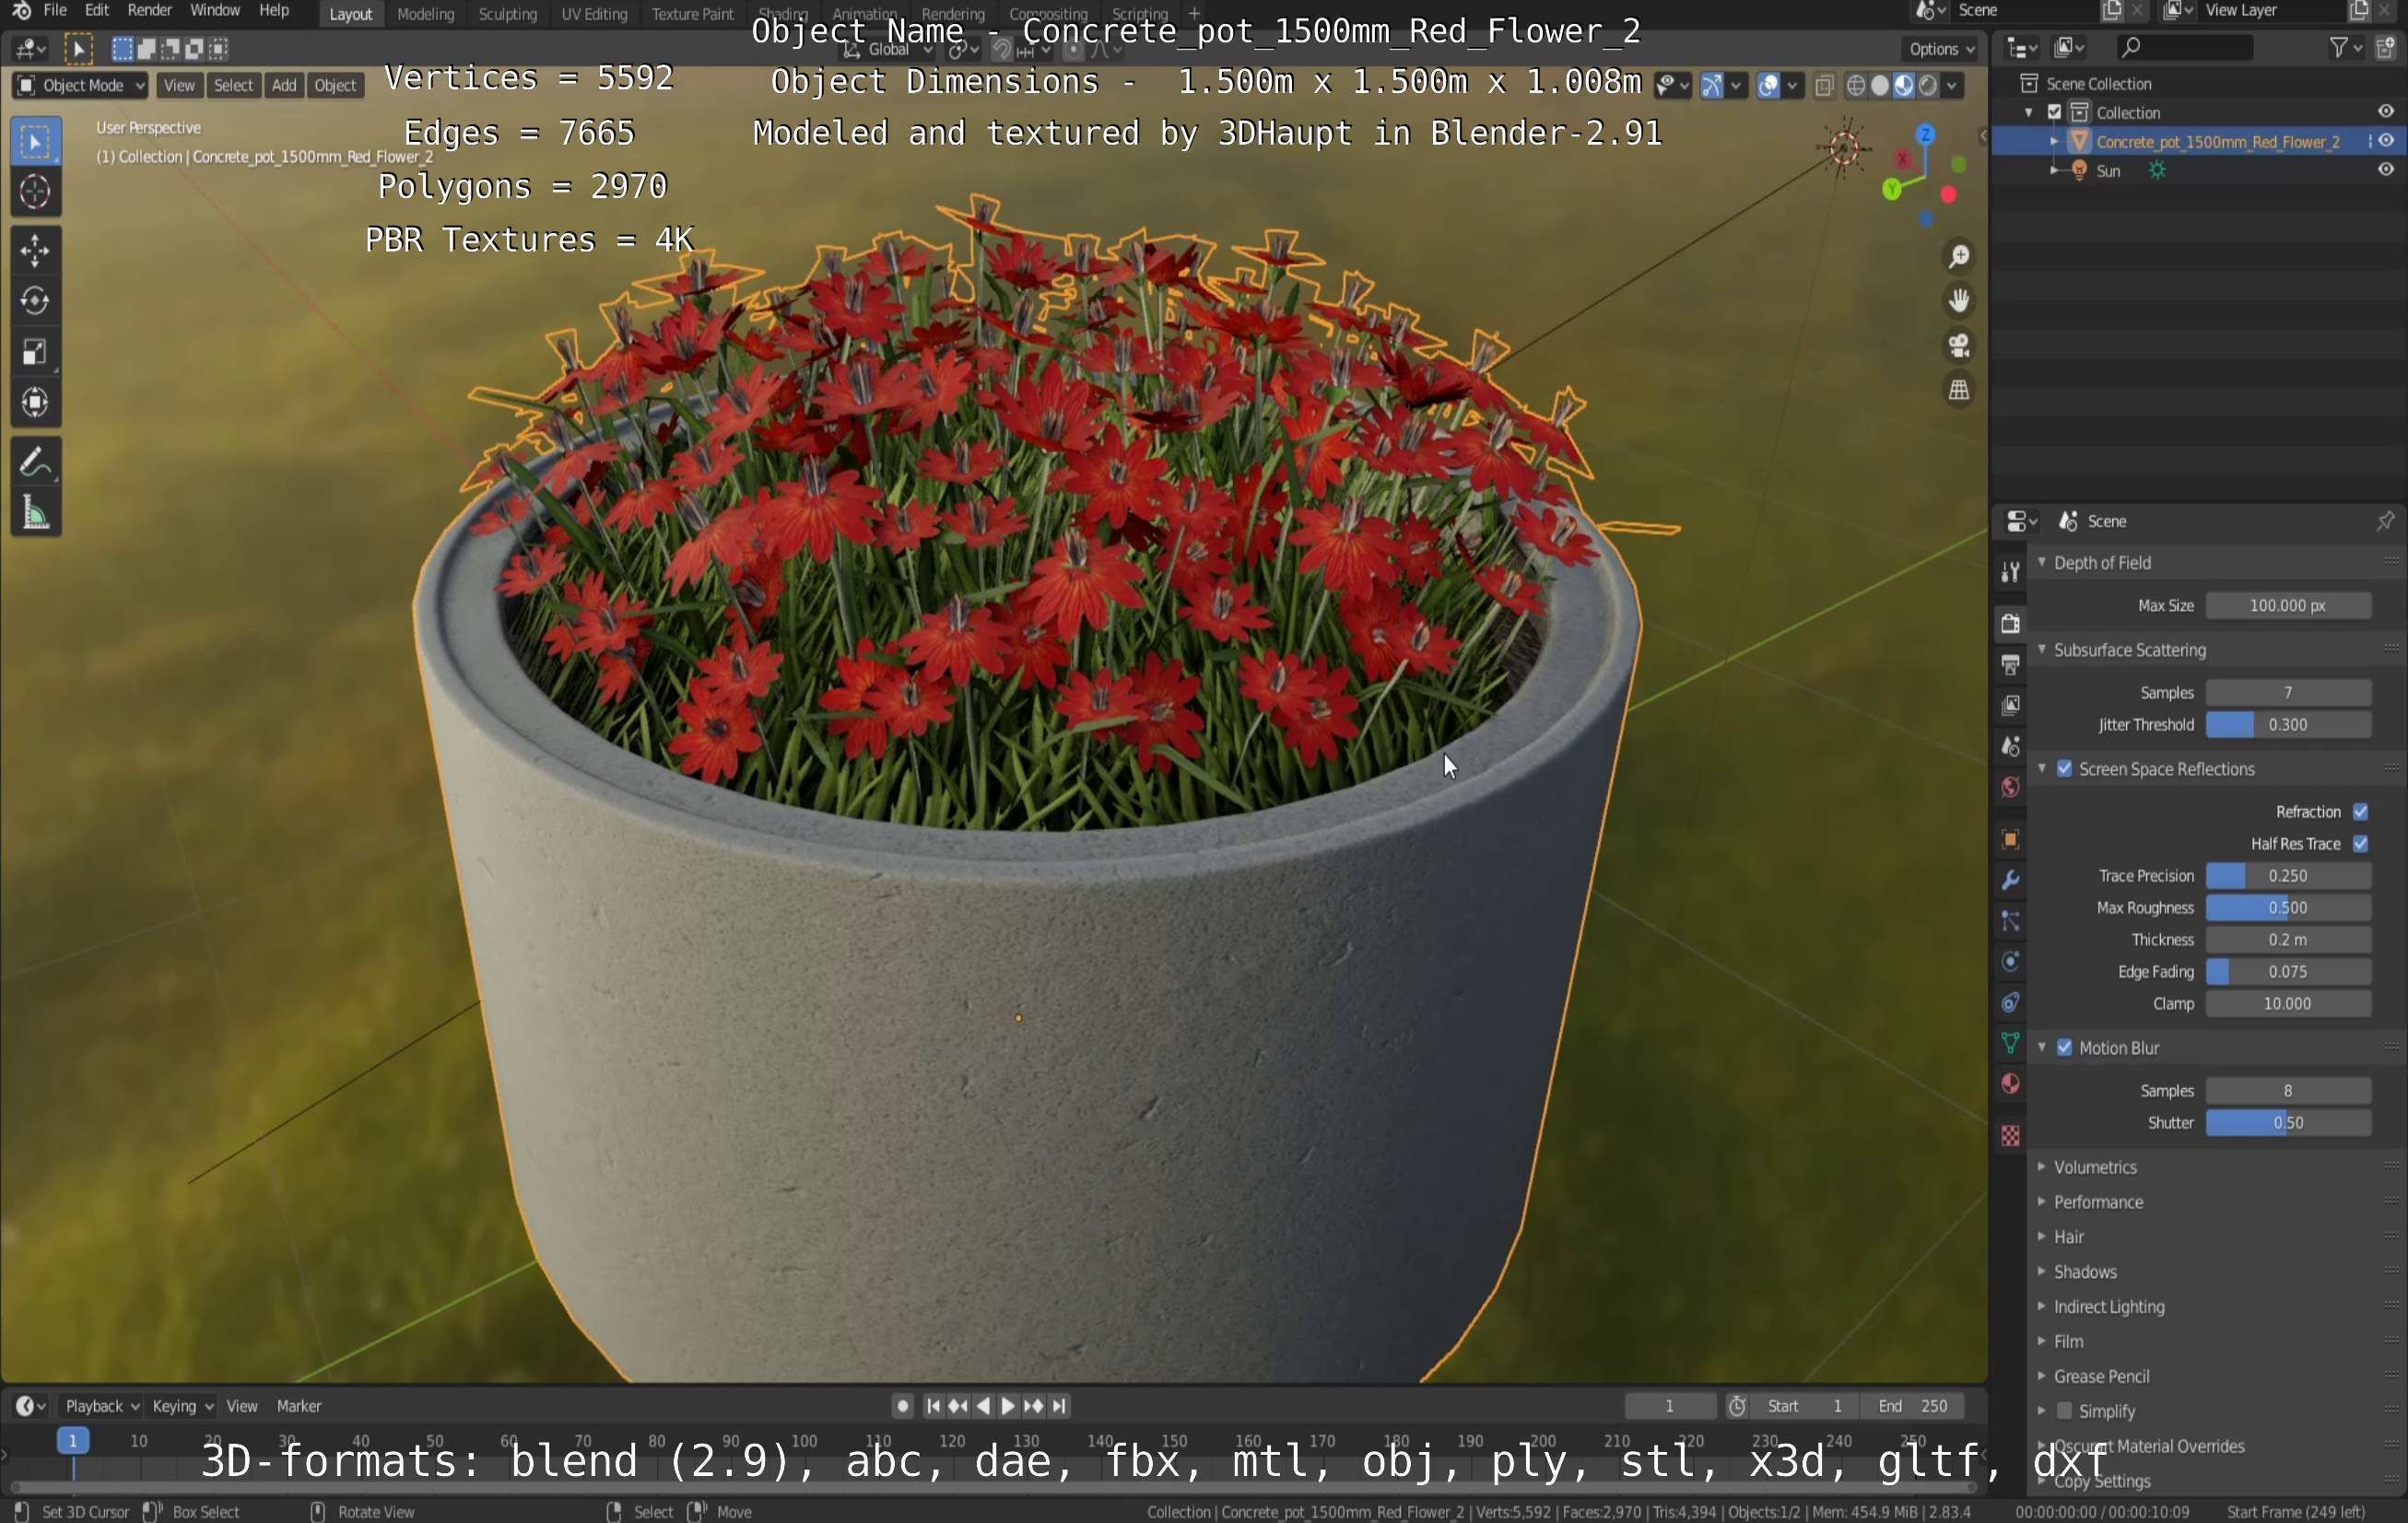Open the Output properties tab
Screen dimensions: 2408x1523
coord(2010,664)
